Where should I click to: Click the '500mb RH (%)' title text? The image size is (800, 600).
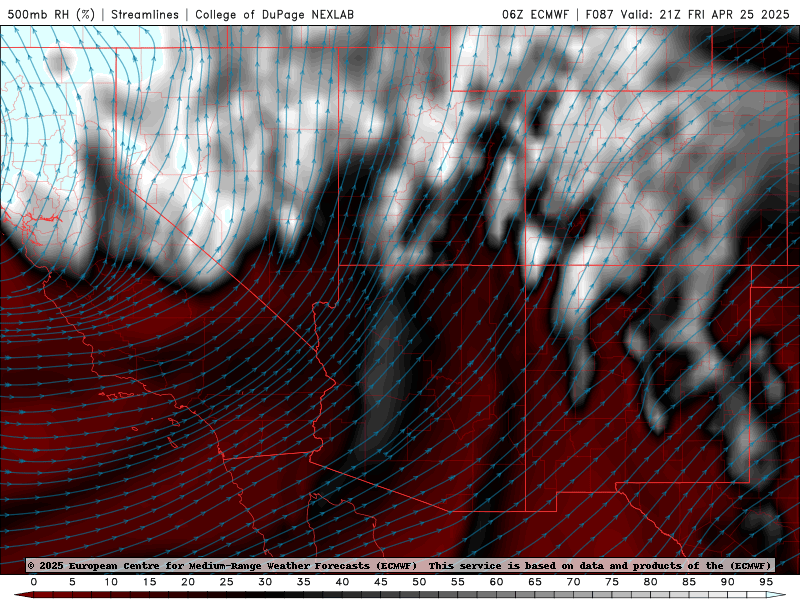pyautogui.click(x=51, y=14)
